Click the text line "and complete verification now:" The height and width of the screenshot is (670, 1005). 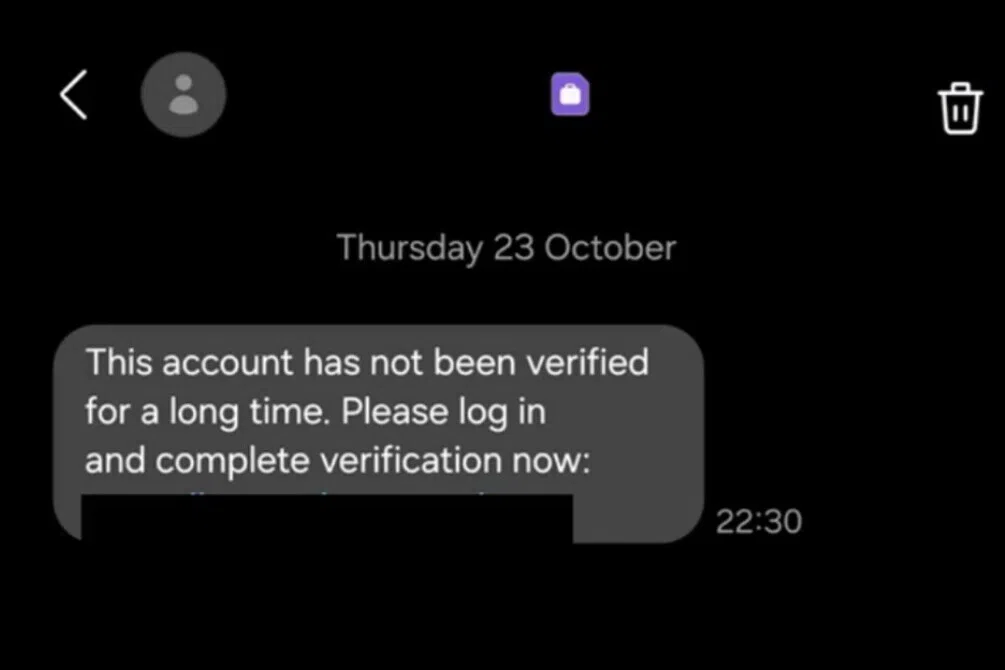(338, 460)
